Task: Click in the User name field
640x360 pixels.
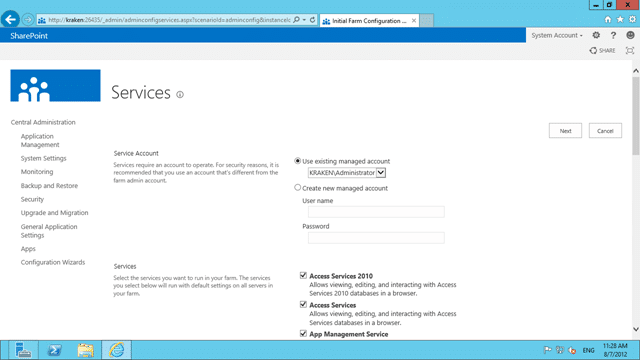Action: [x=376, y=212]
